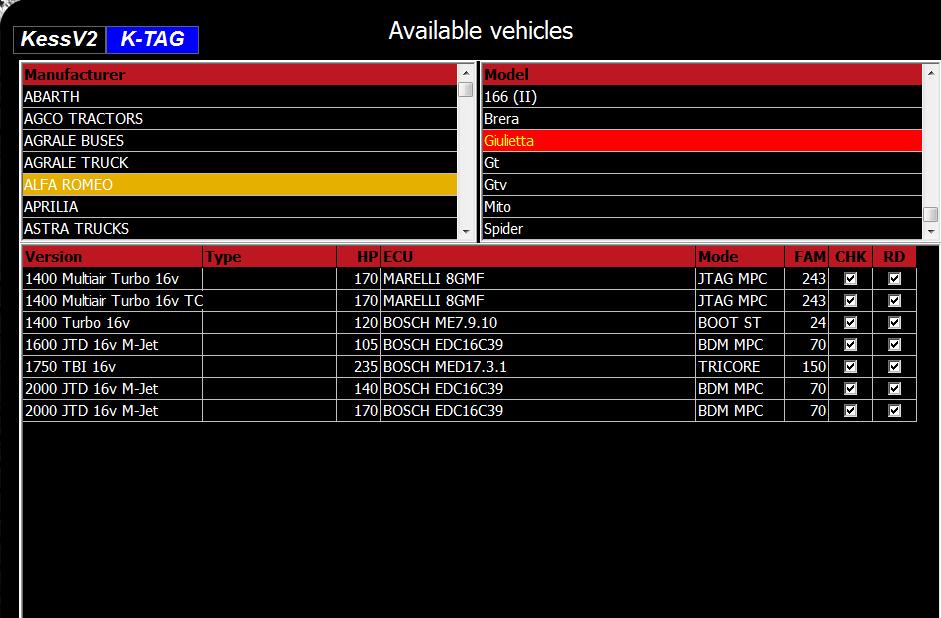Screen dimensions: 941x618
Task: Toggle RD checkbox for 1750 TBI 16v
Action: tap(894, 367)
